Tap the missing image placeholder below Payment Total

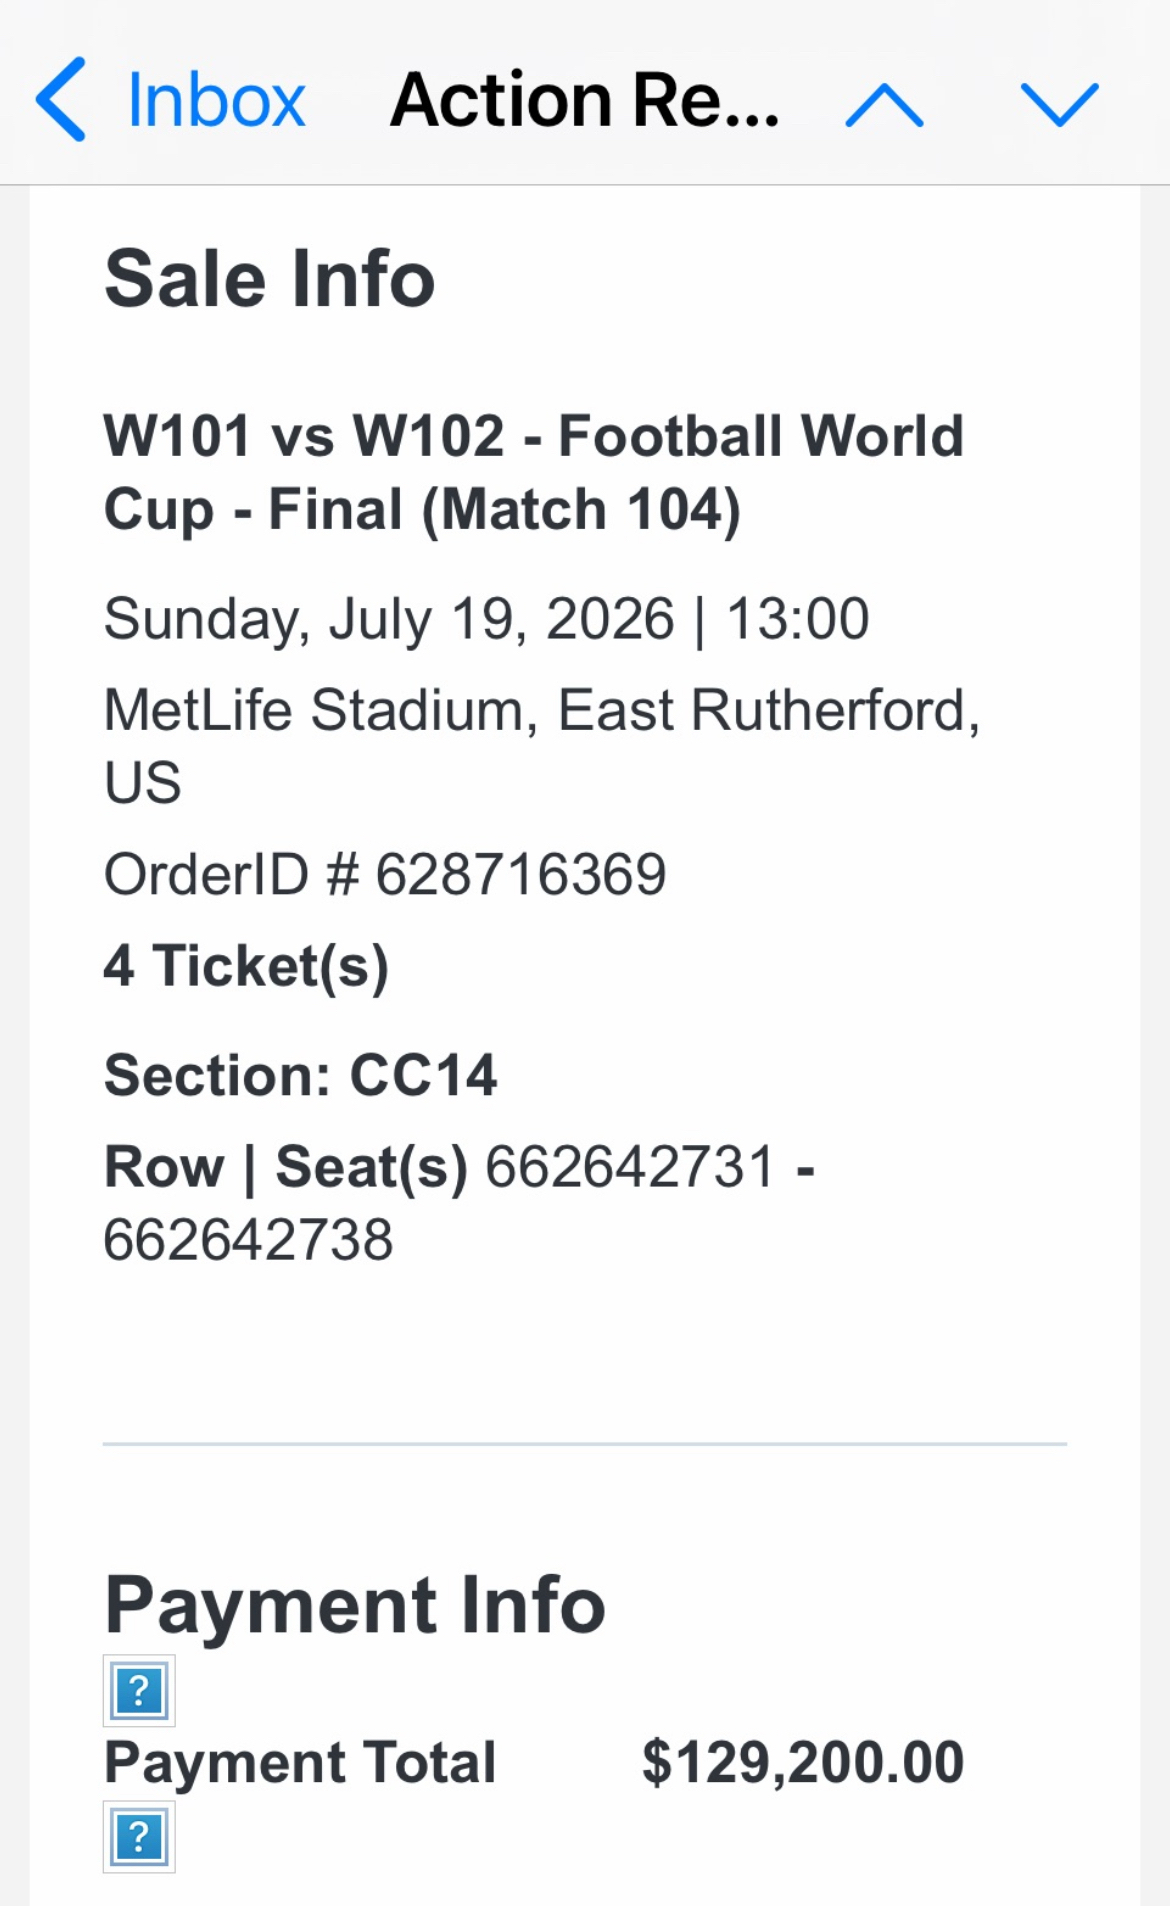point(139,1837)
